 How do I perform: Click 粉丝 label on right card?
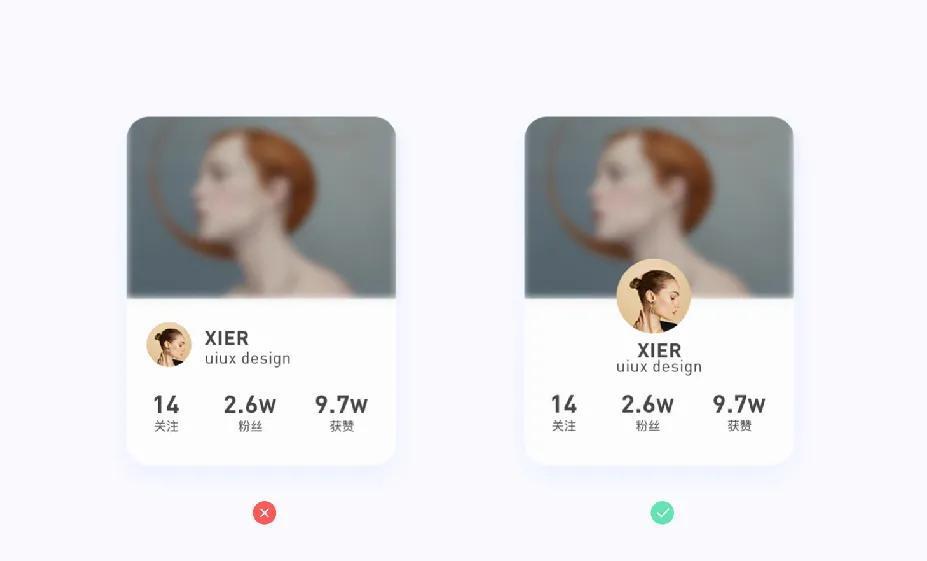coord(647,426)
